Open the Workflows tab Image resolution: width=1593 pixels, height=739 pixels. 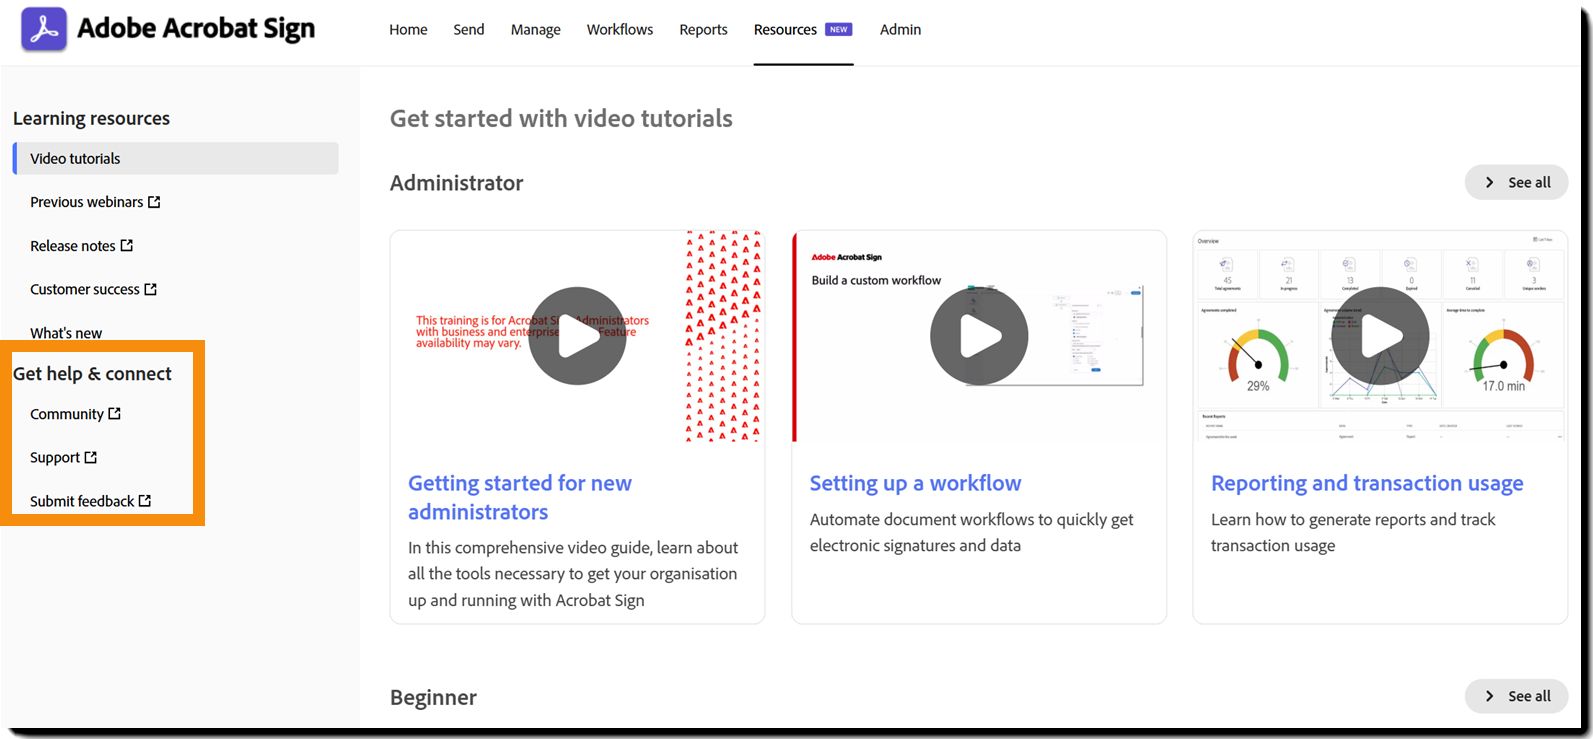[x=620, y=30]
